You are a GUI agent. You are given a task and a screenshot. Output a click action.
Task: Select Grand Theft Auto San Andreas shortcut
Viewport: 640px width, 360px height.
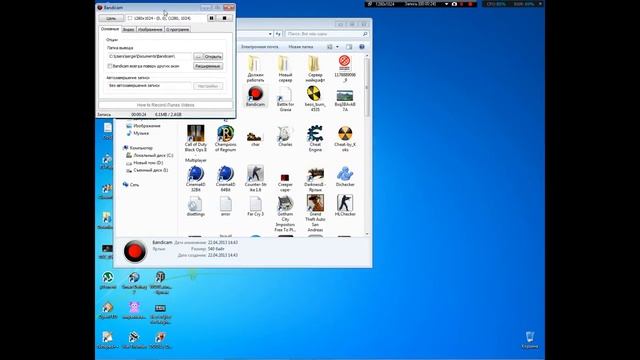click(315, 213)
